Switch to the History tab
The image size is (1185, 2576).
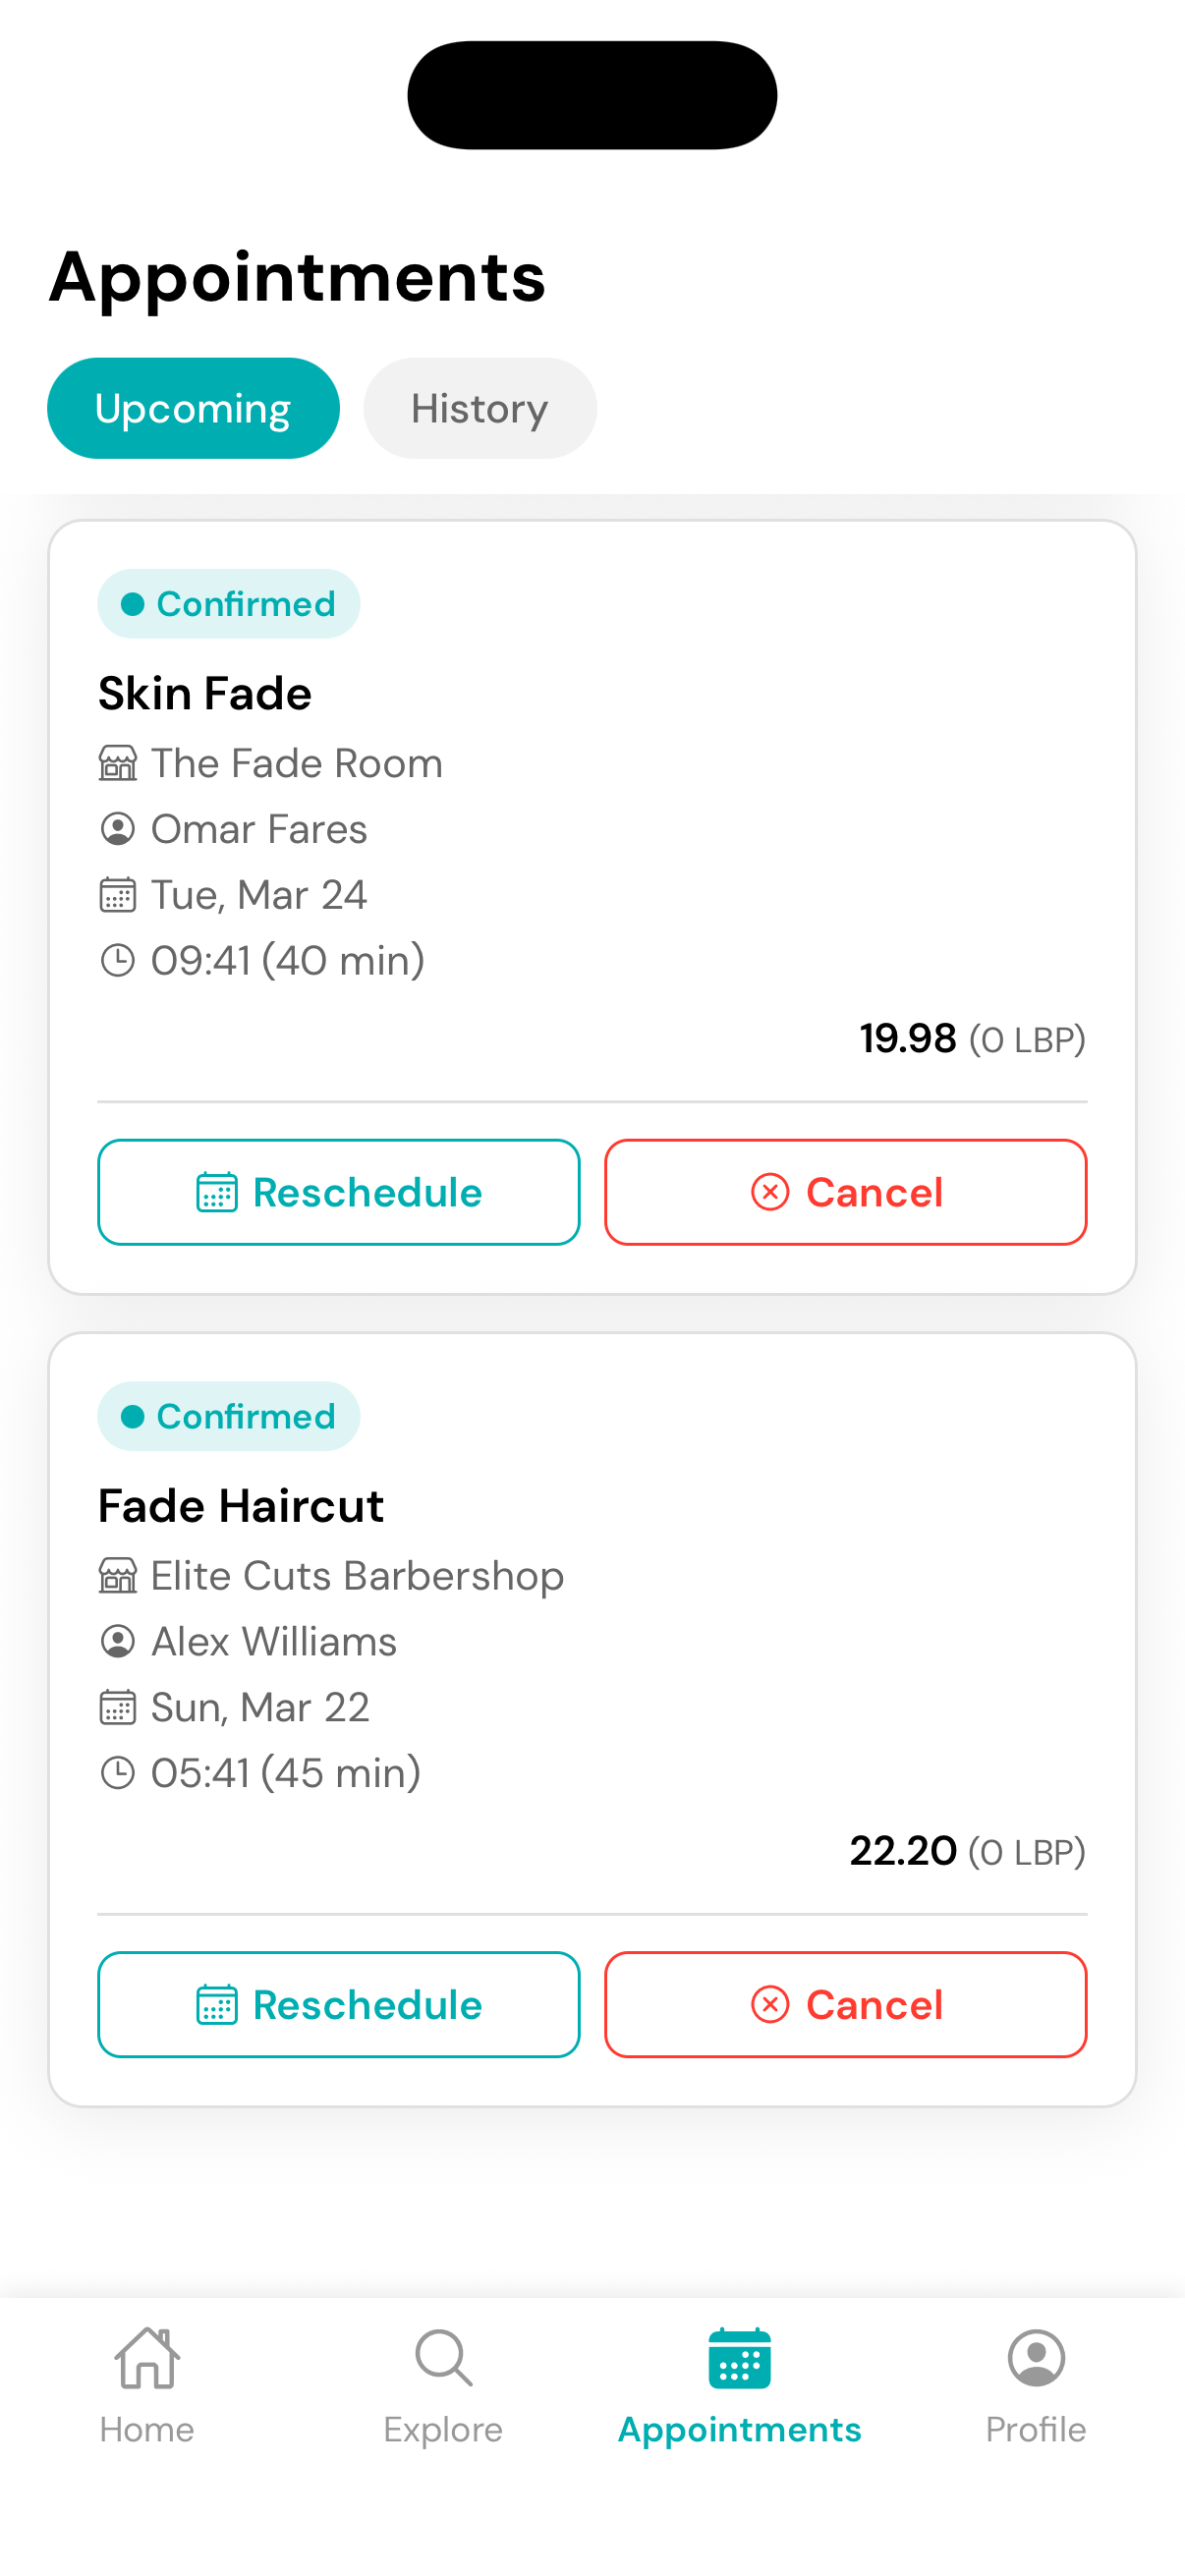point(479,408)
